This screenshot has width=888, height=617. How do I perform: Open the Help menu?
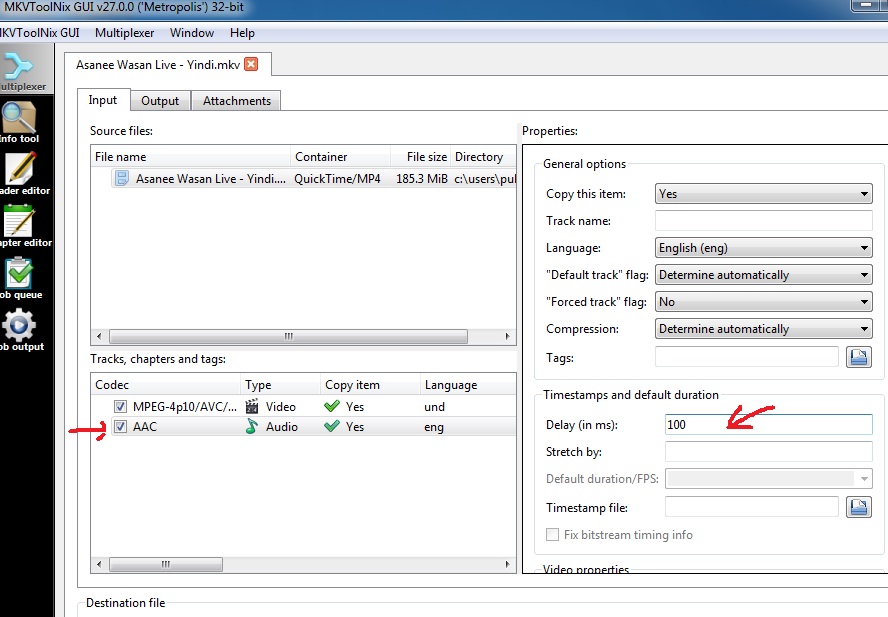[x=242, y=33]
